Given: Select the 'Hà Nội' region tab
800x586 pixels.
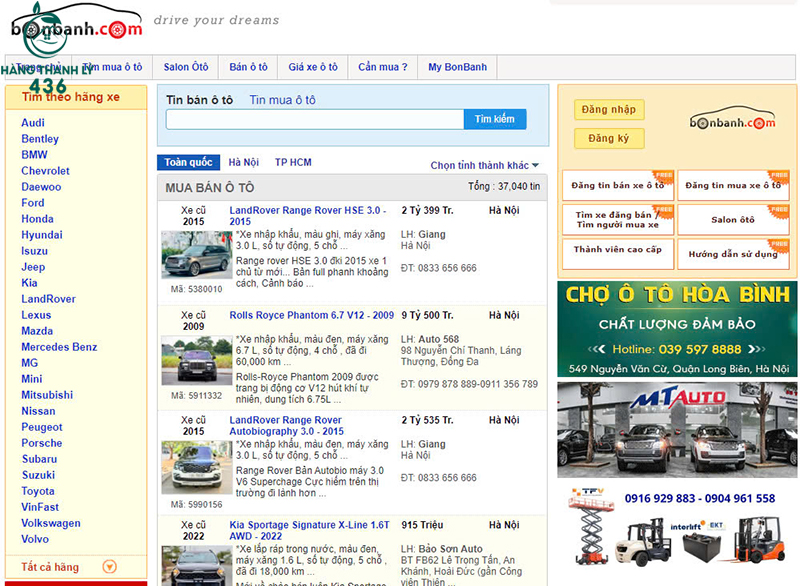Looking at the screenshot, I should (x=243, y=162).
